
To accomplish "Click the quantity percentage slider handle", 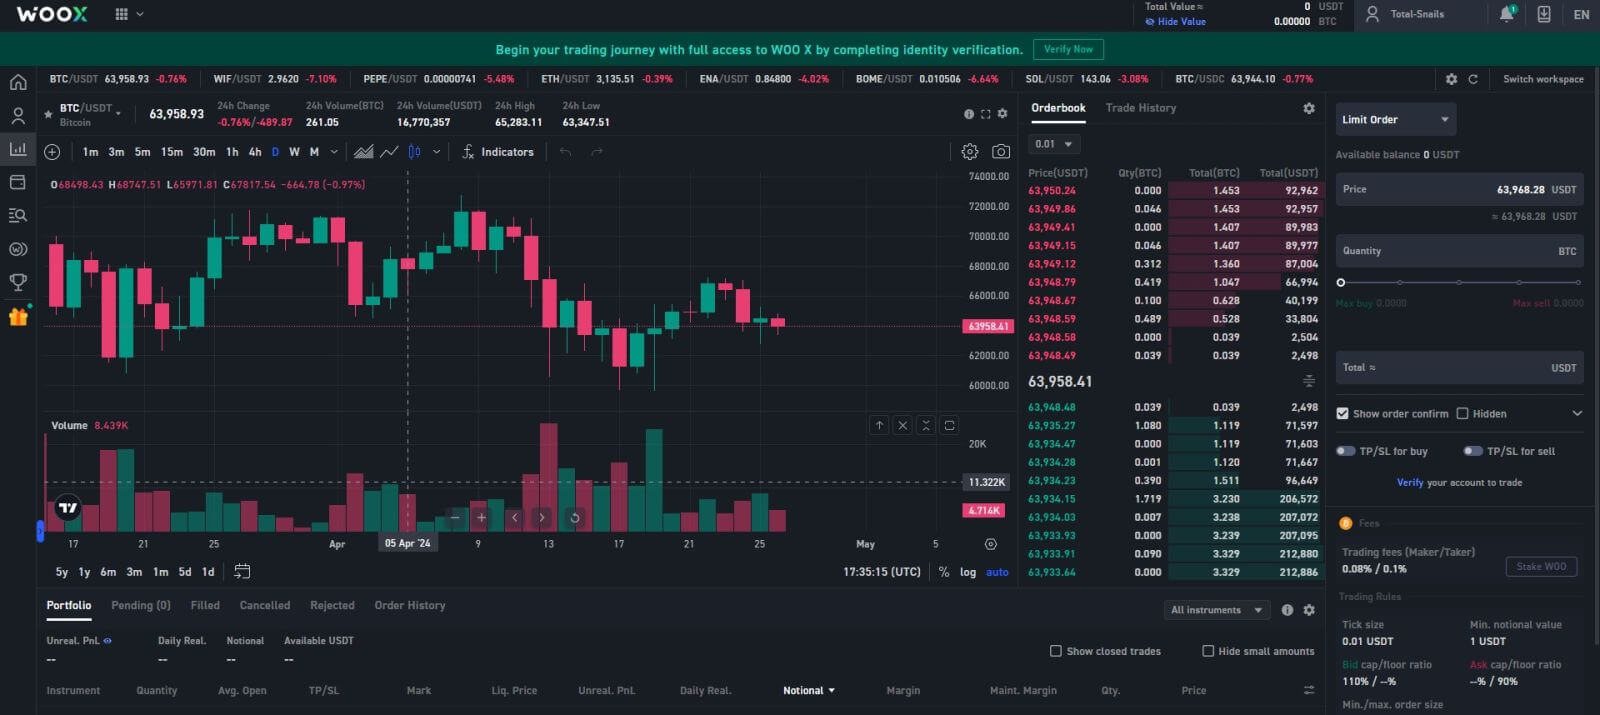I will (x=1341, y=283).
